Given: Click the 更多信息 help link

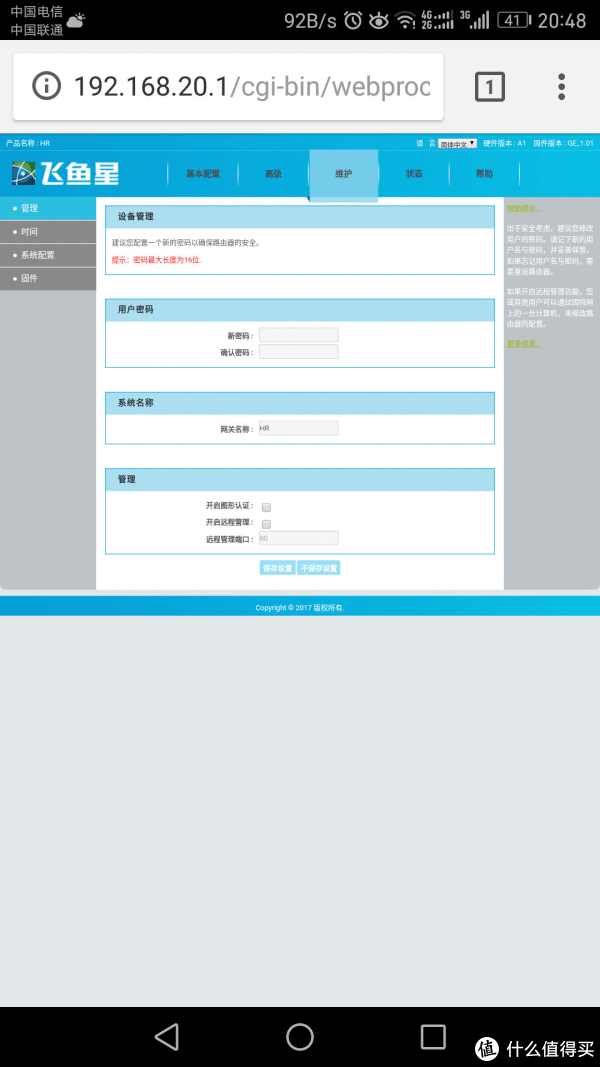Looking at the screenshot, I should [x=522, y=343].
